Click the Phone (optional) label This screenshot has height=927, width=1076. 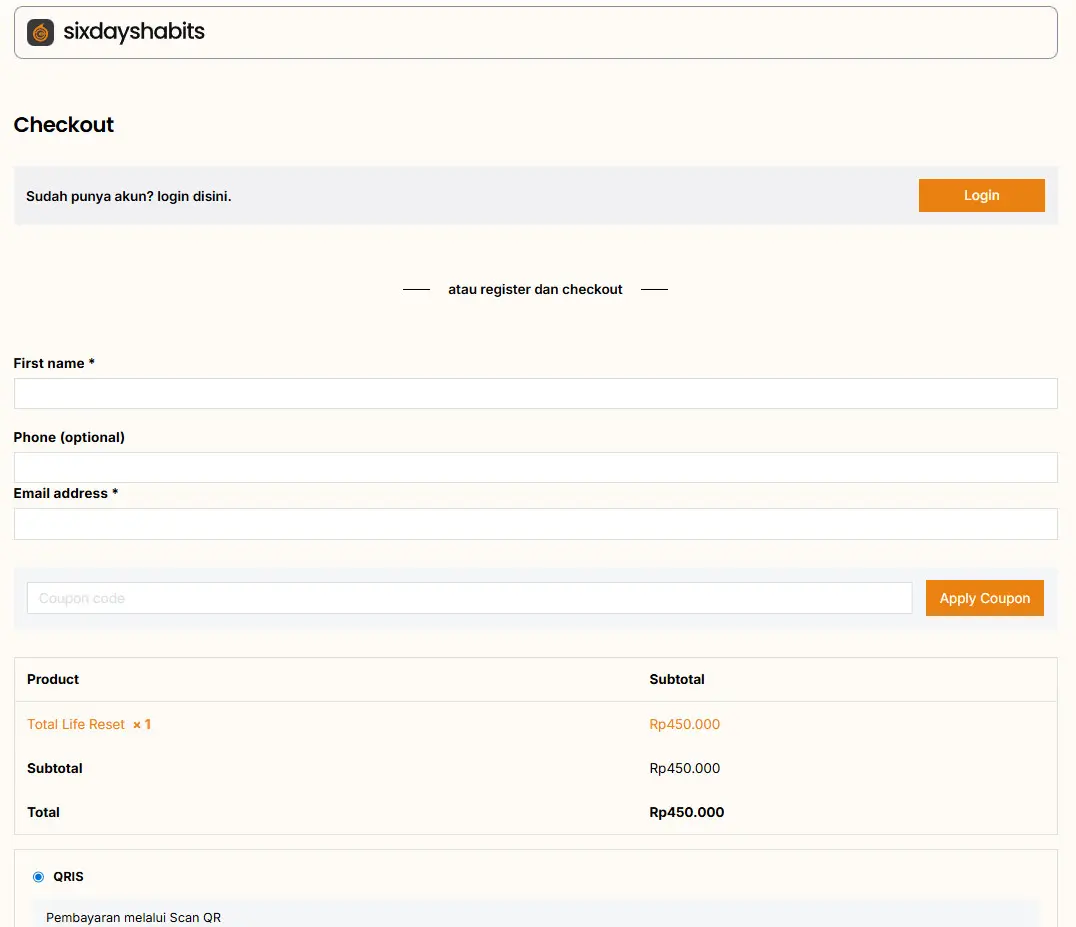pos(69,437)
